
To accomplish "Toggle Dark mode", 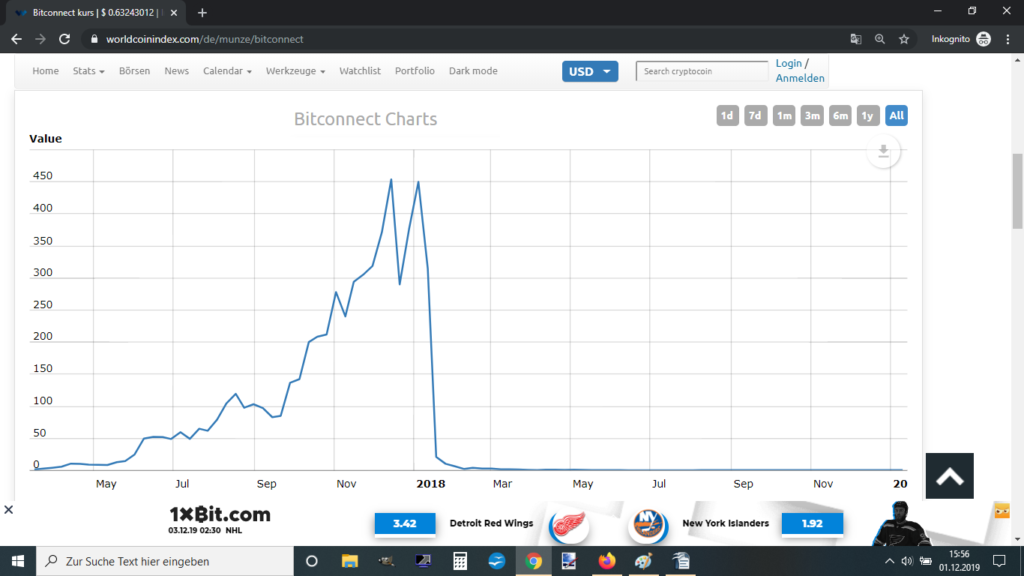I will coord(473,71).
